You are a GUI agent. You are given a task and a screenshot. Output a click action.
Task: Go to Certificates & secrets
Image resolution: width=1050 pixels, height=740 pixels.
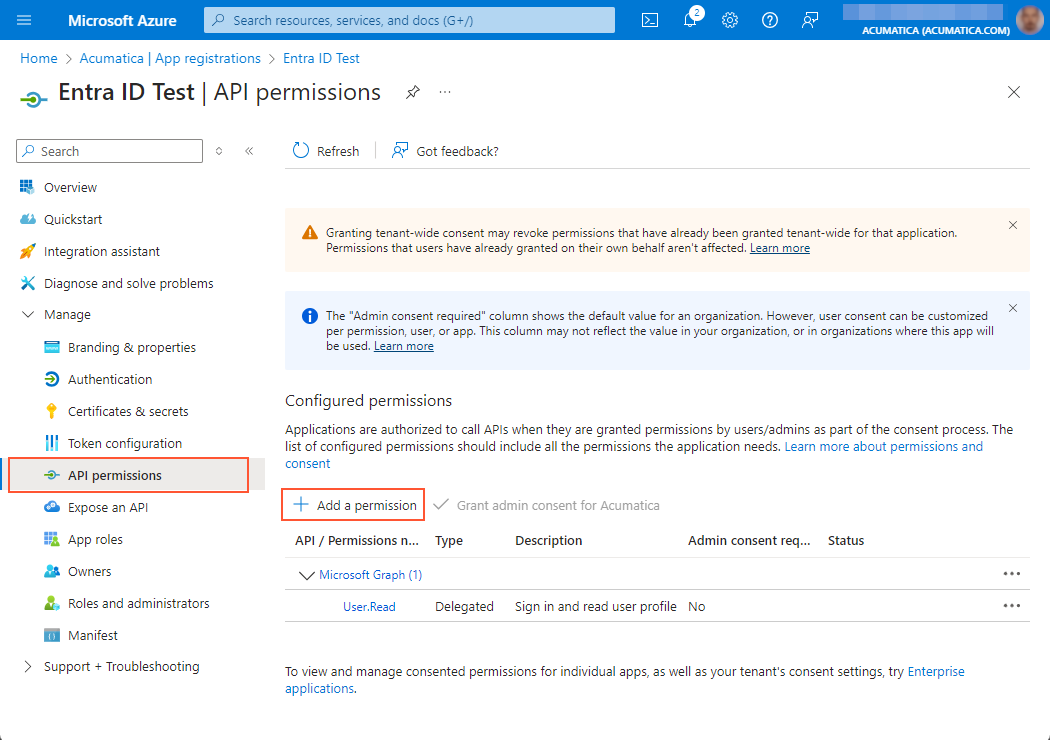coord(128,411)
